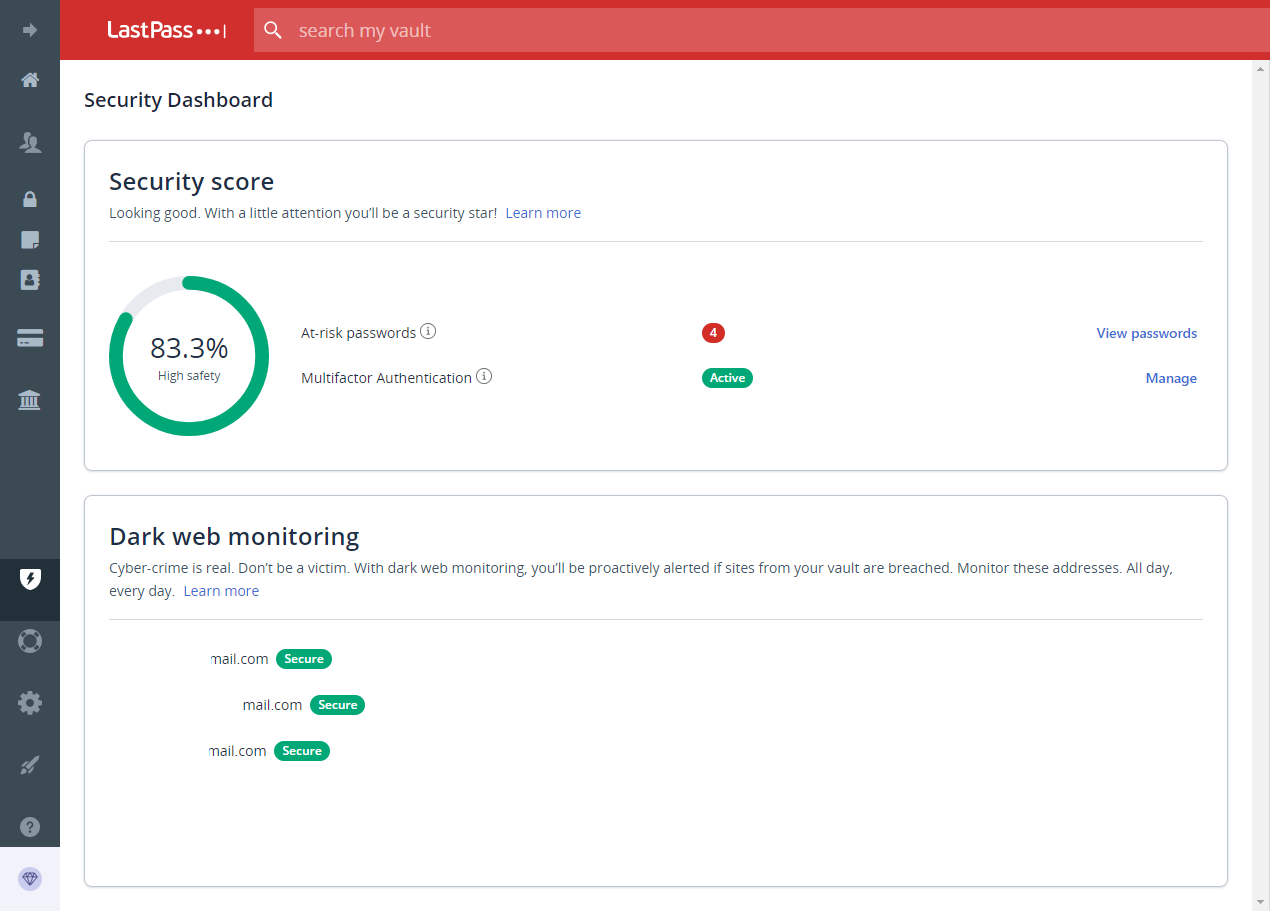Open the Sharing Center people icon

tap(30, 143)
